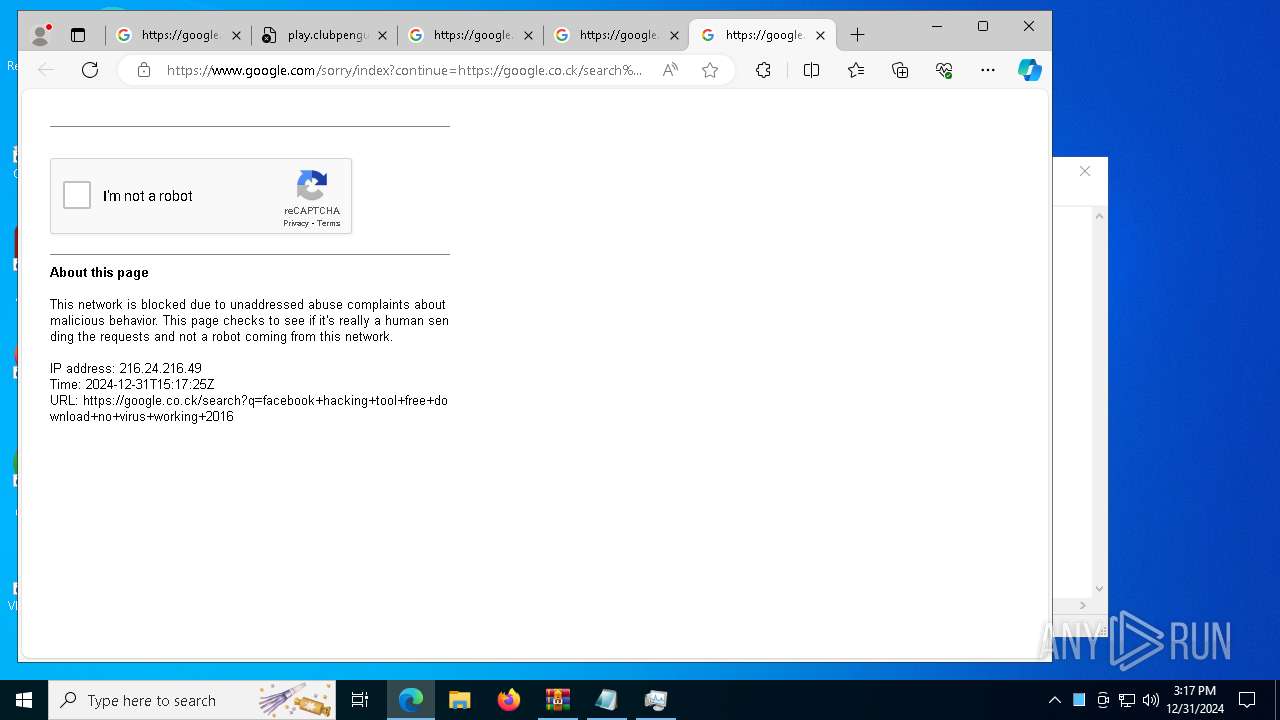Open Copilot sidebar
Screen dimensions: 1280x720
pyautogui.click(x=1030, y=70)
